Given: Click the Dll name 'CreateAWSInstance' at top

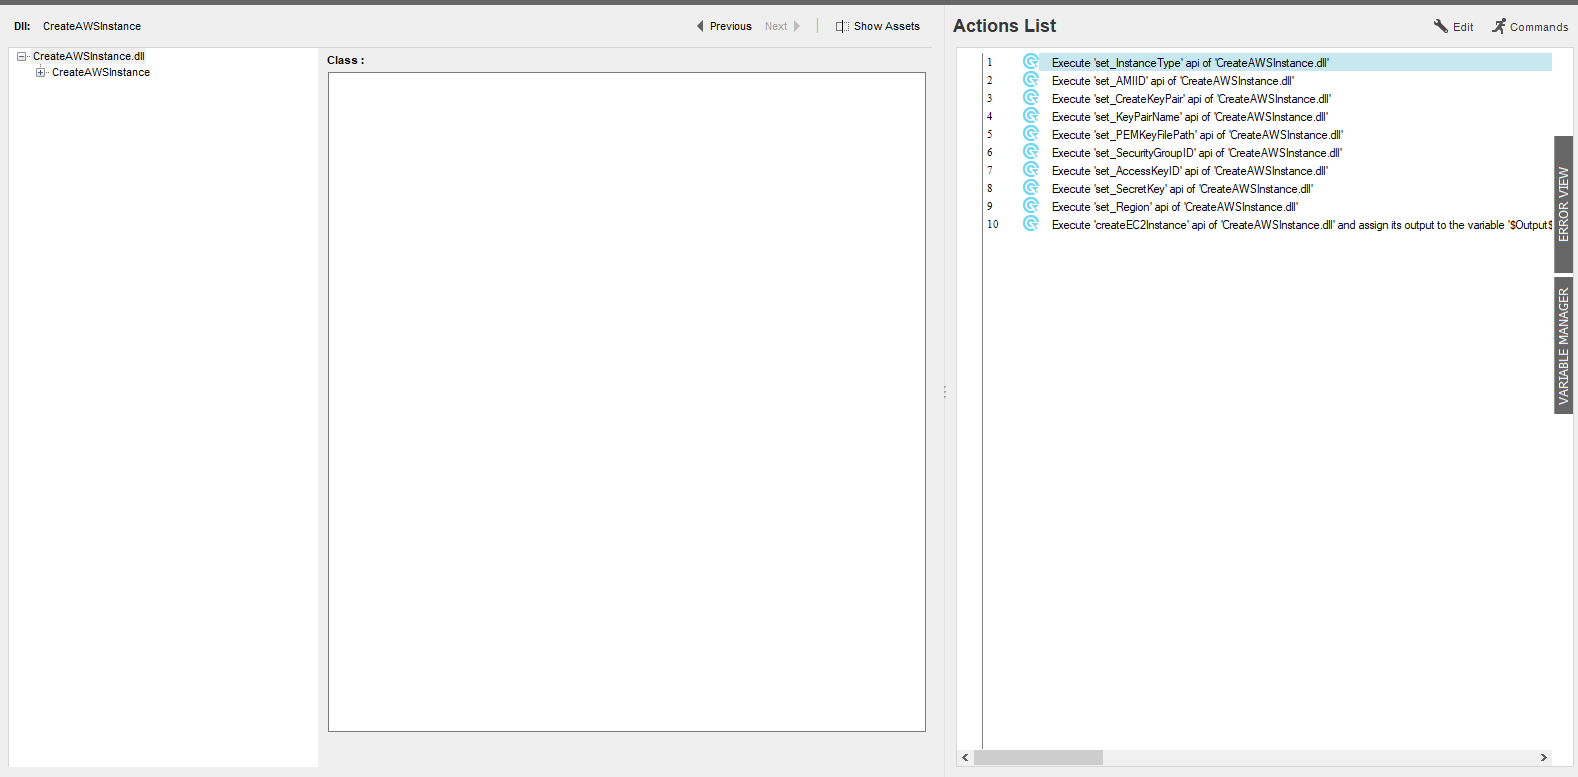Looking at the screenshot, I should pyautogui.click(x=92, y=26).
